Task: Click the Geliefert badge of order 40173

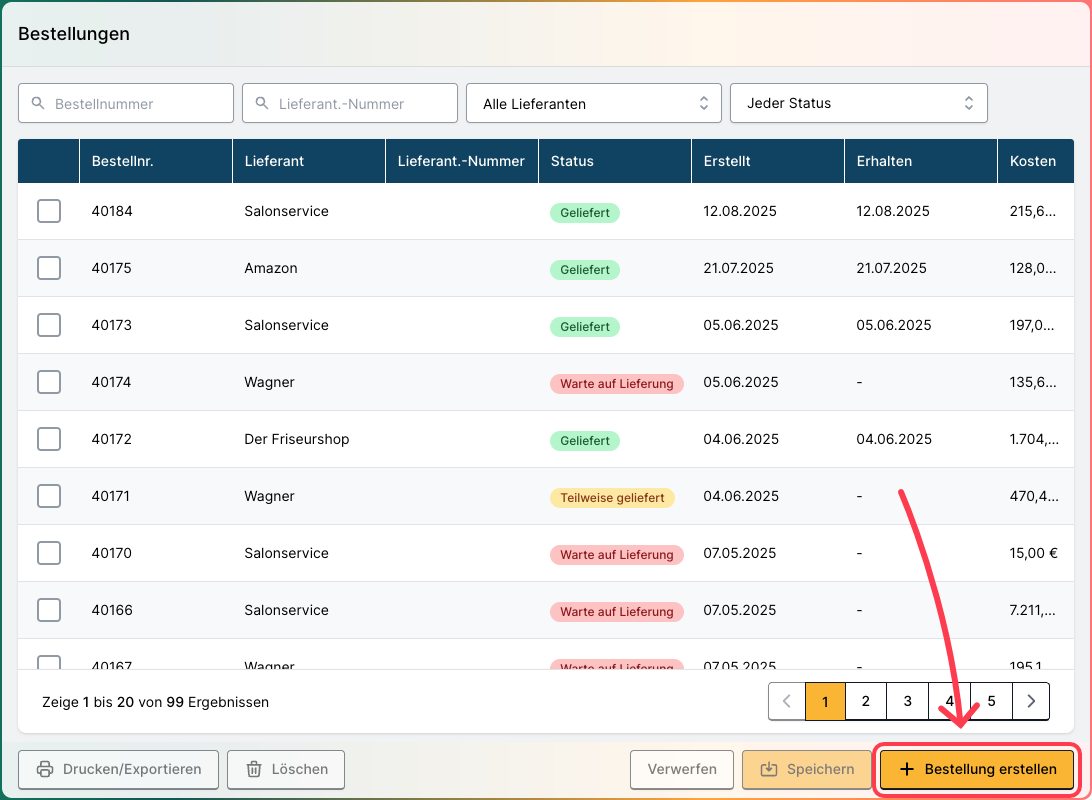Action: point(585,327)
